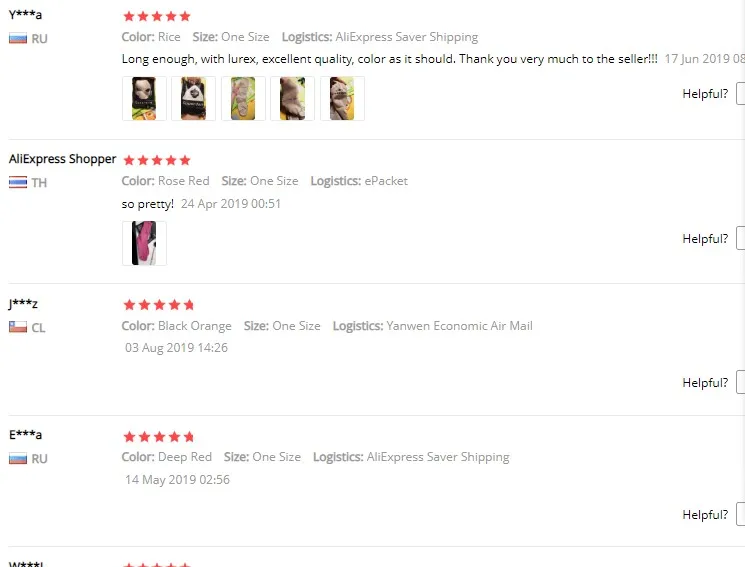Click reviewer name J***z
The image size is (745, 567).
click(x=23, y=303)
